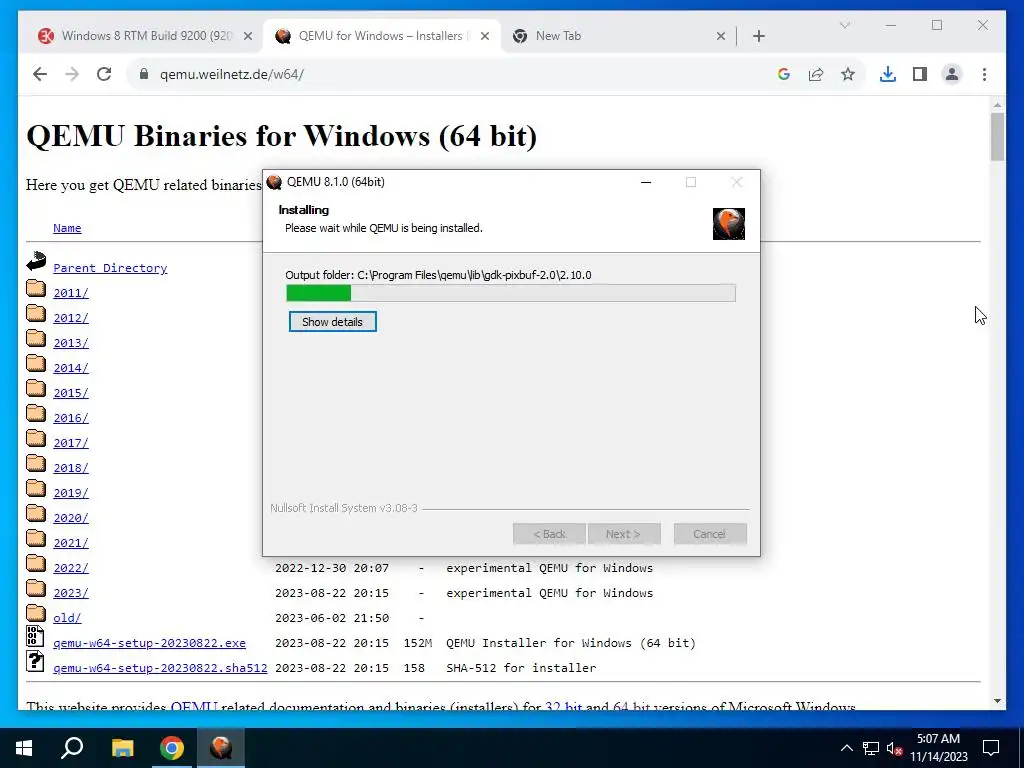Open the 2021/ folder link
Image resolution: width=1024 pixels, height=768 pixels.
point(71,543)
